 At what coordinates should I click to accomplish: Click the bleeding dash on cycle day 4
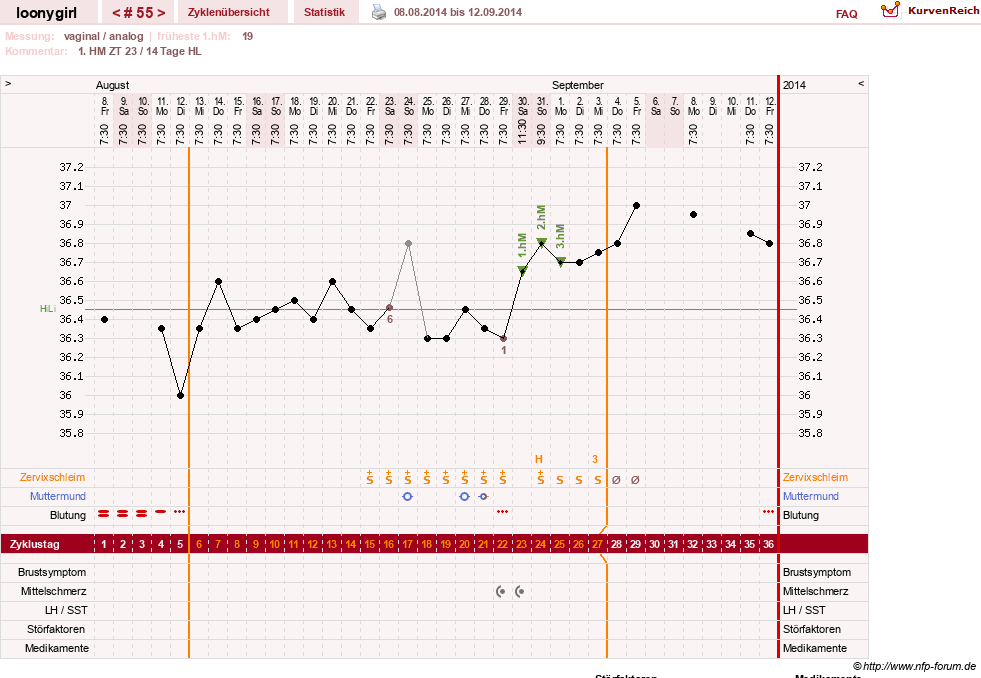pos(161,512)
